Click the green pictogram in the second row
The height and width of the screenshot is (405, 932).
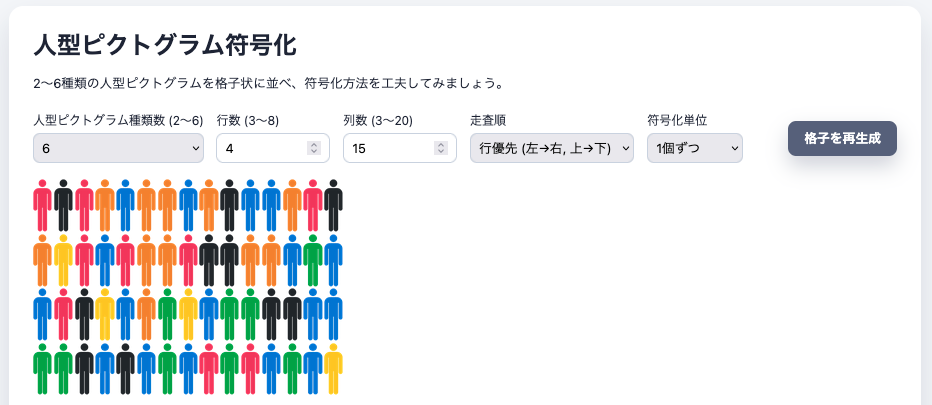point(312,261)
